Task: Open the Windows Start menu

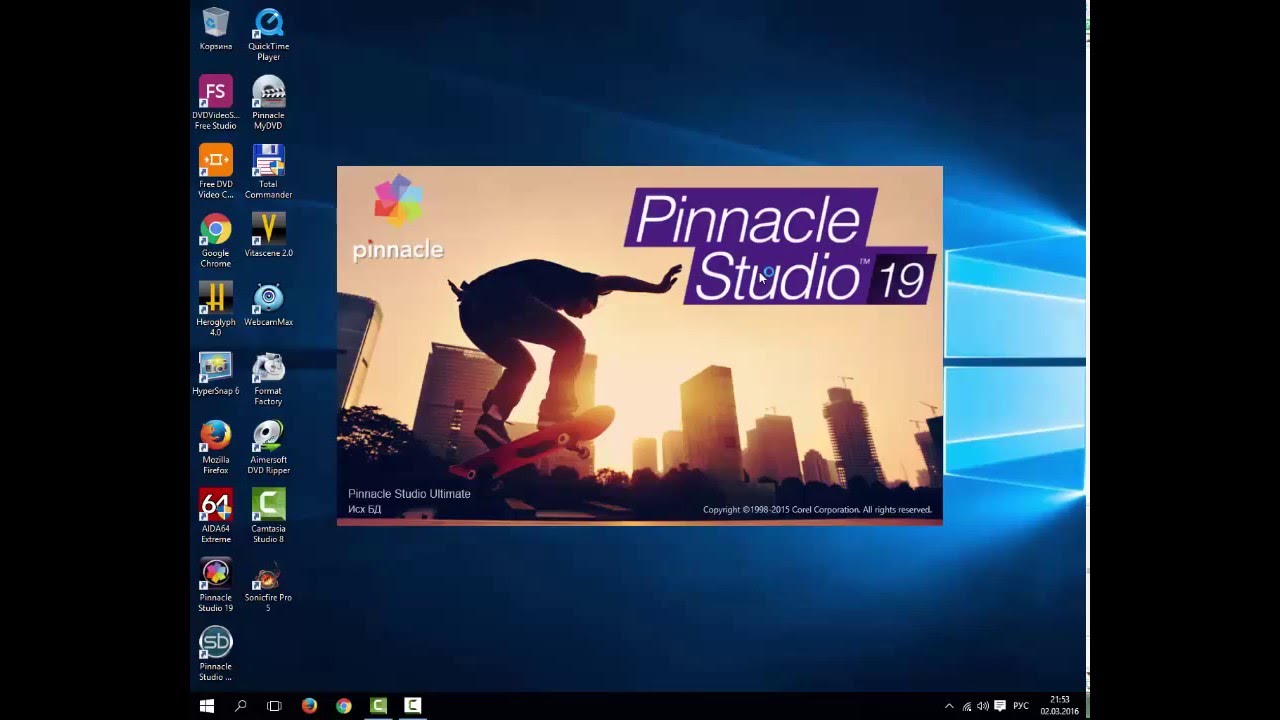Action: (207, 706)
